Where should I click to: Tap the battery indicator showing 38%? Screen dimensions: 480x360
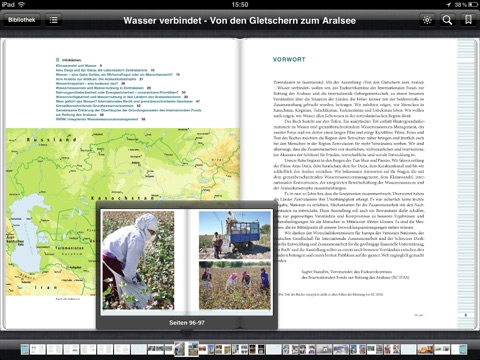[x=467, y=4]
